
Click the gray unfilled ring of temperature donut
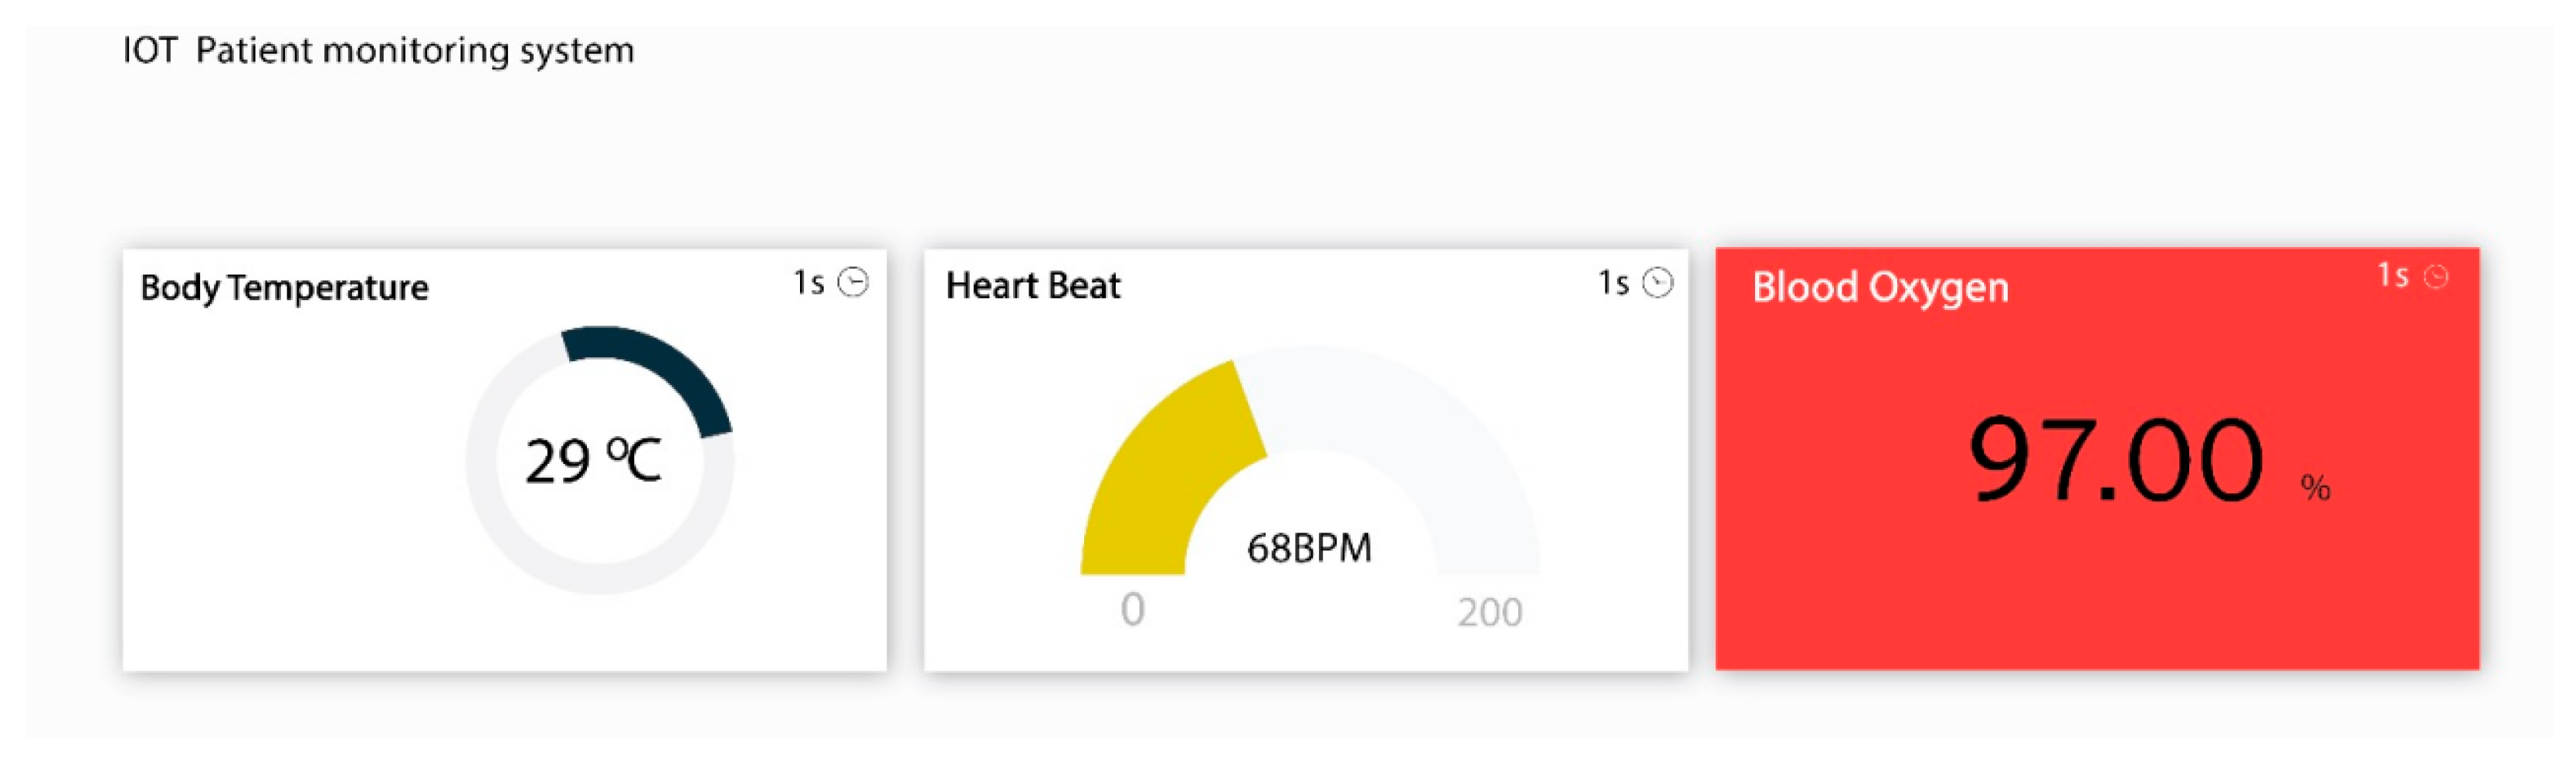point(520,540)
